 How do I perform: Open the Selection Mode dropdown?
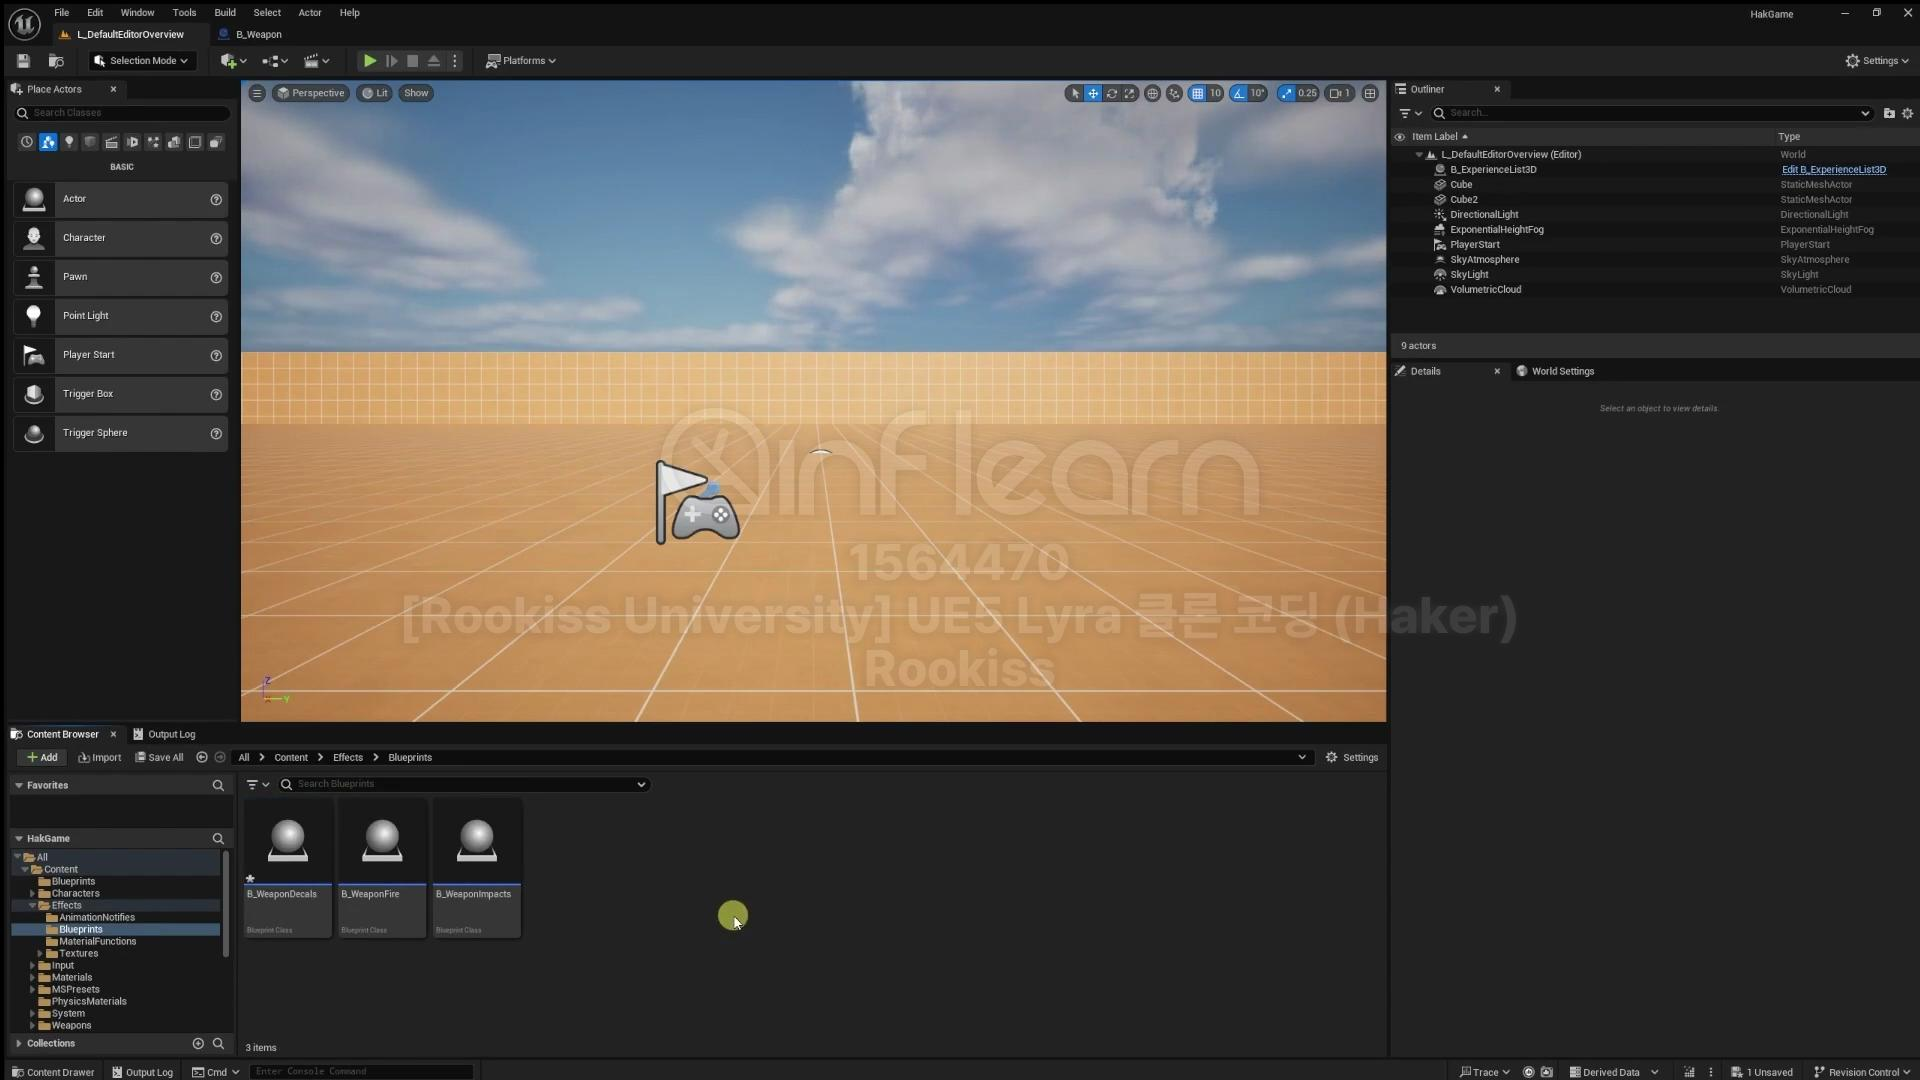(141, 61)
